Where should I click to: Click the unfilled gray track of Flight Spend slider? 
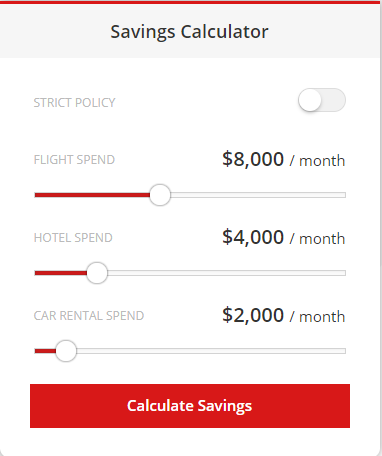[x=258, y=195]
